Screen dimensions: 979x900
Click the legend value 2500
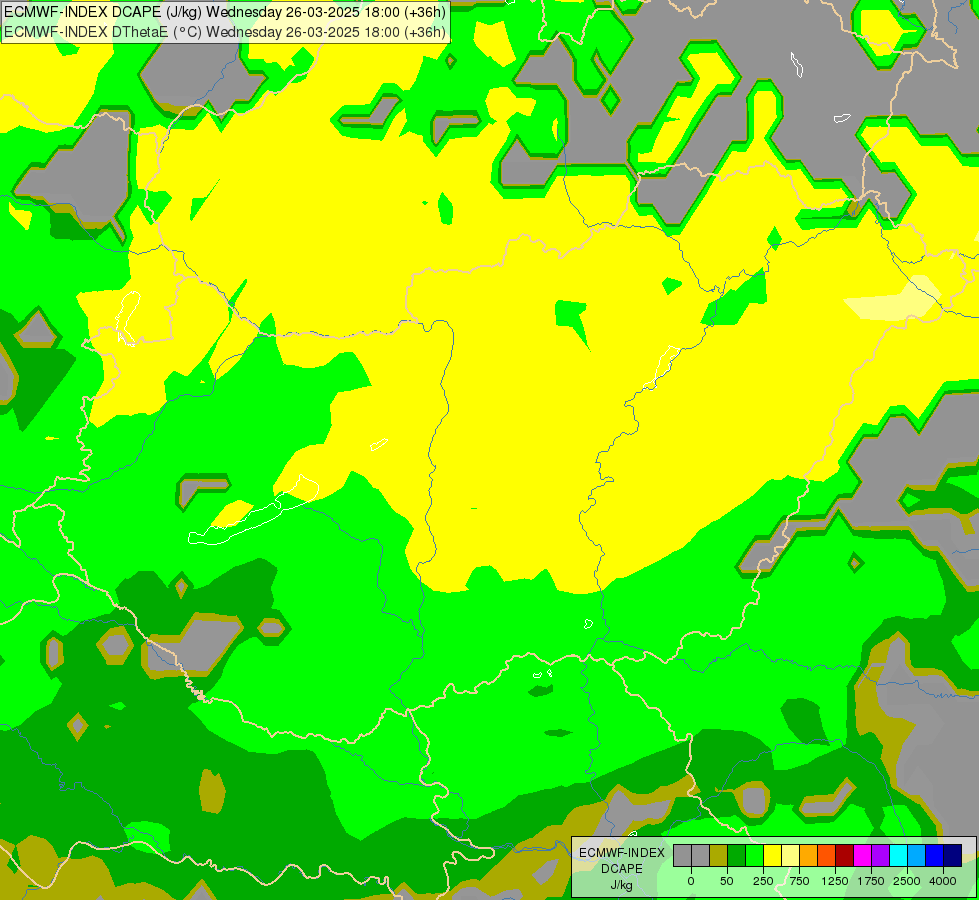coord(907,881)
